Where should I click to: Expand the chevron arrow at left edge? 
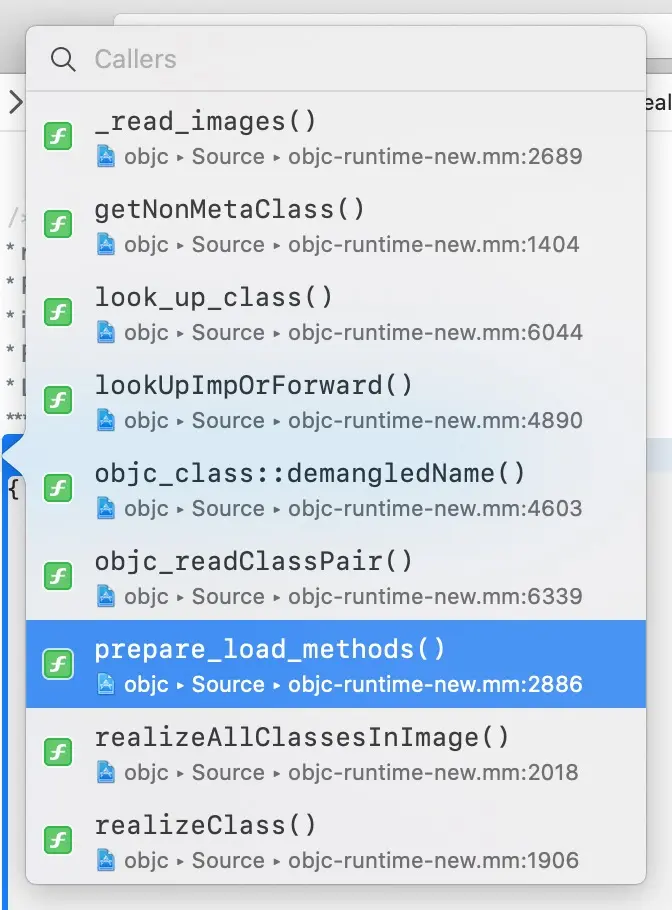click(x=16, y=102)
